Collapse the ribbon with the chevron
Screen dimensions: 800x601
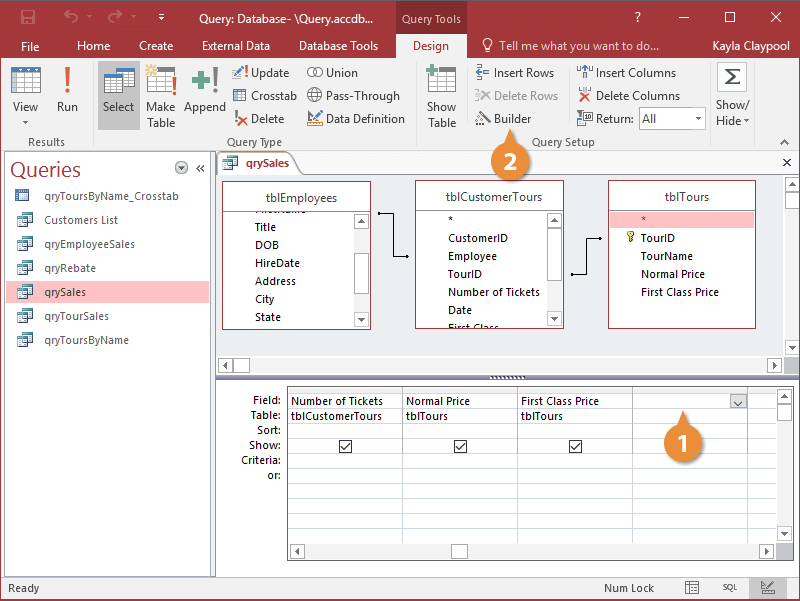pos(784,142)
